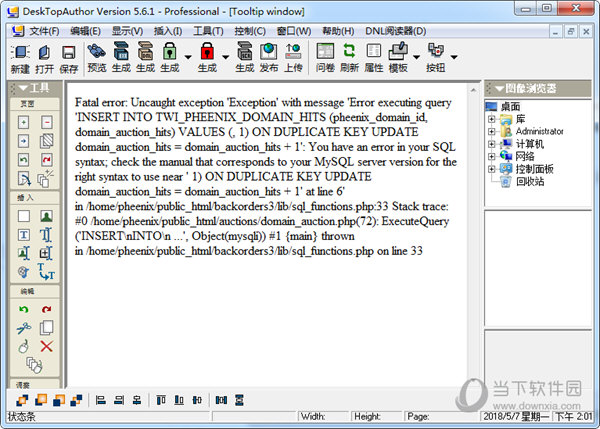The height and width of the screenshot is (429, 600).
Task: Click the remove page minus icon
Action: pos(46,122)
